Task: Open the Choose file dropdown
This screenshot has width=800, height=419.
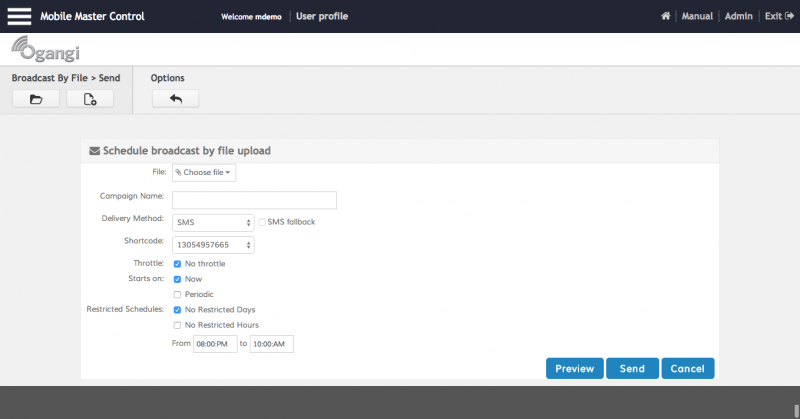Action: pyautogui.click(x=204, y=173)
